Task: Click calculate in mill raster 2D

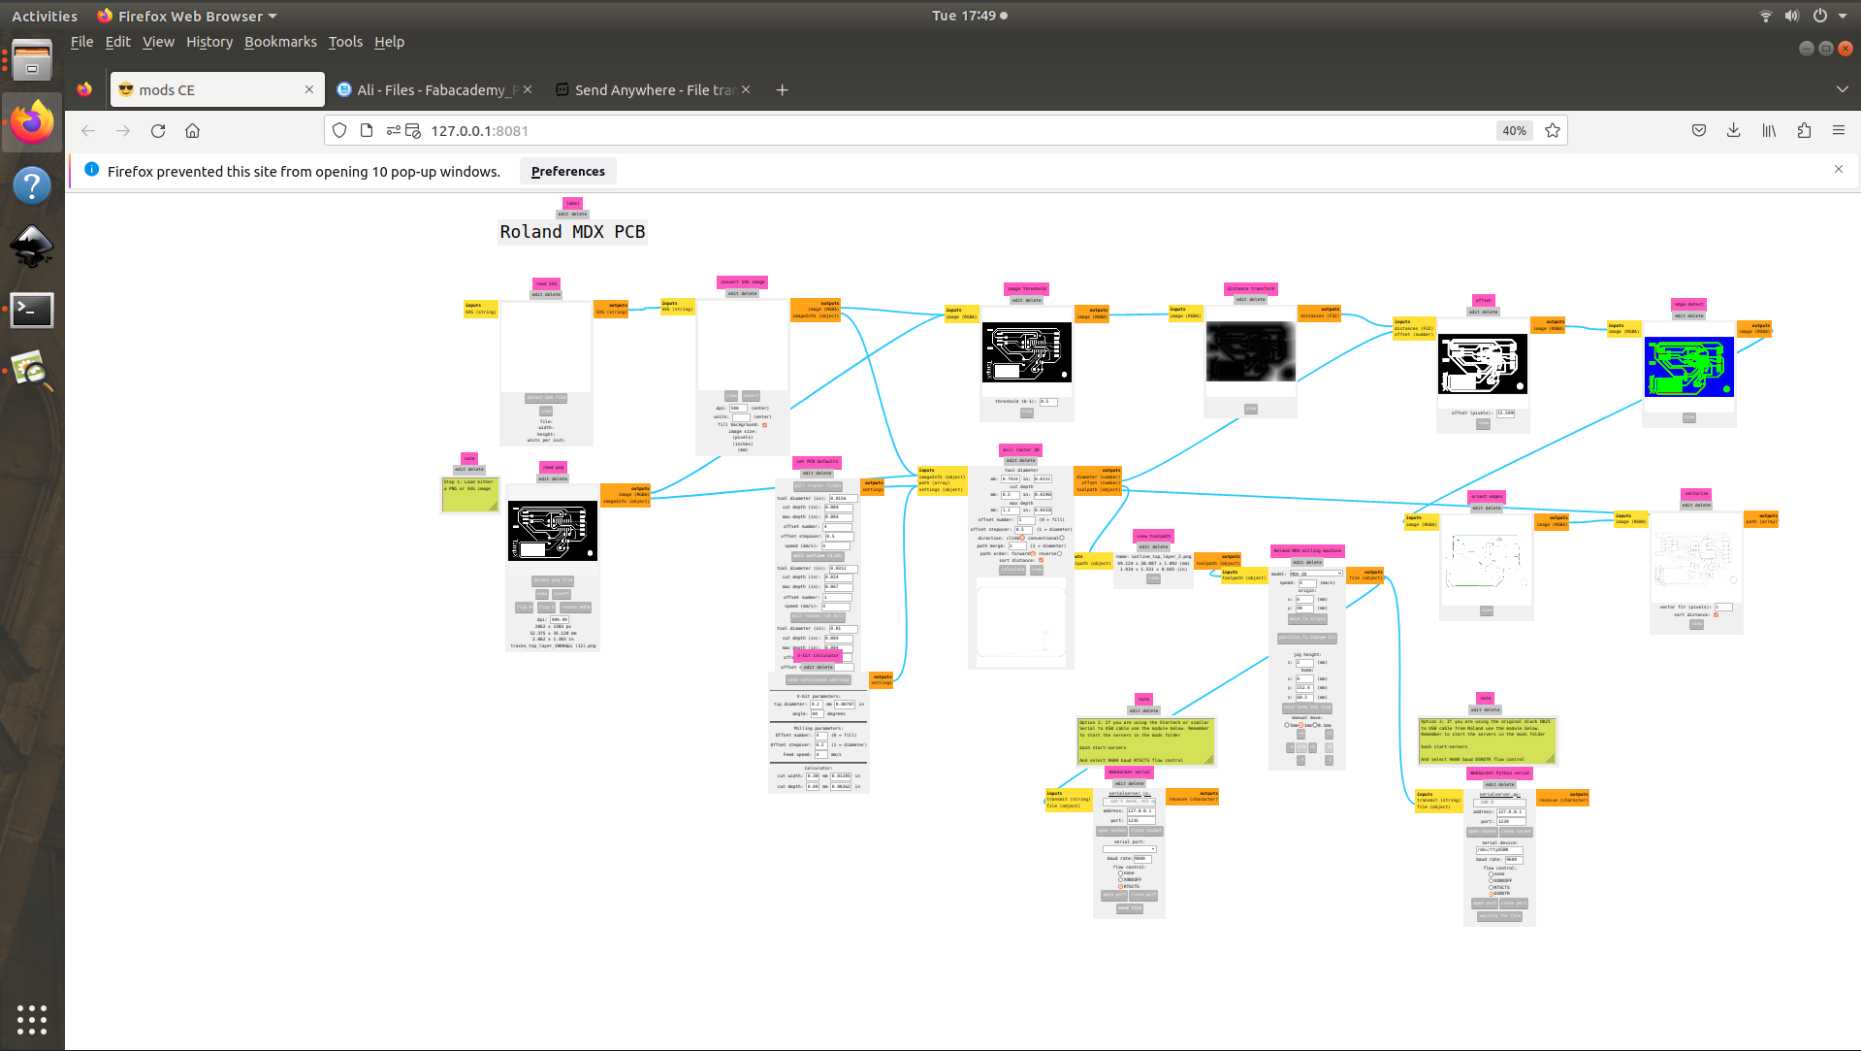Action: (1012, 570)
